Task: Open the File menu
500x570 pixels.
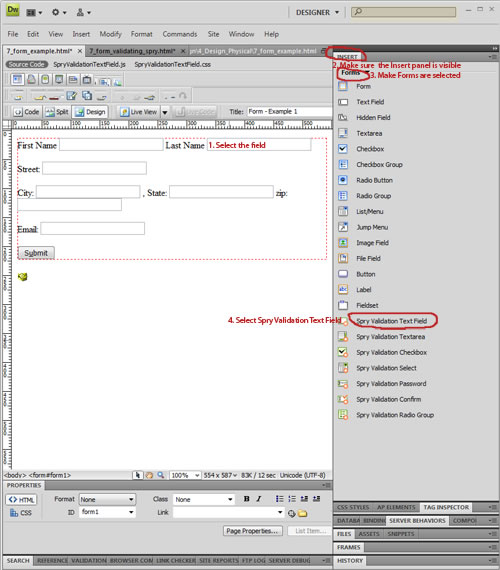Action: pyautogui.click(x=13, y=34)
